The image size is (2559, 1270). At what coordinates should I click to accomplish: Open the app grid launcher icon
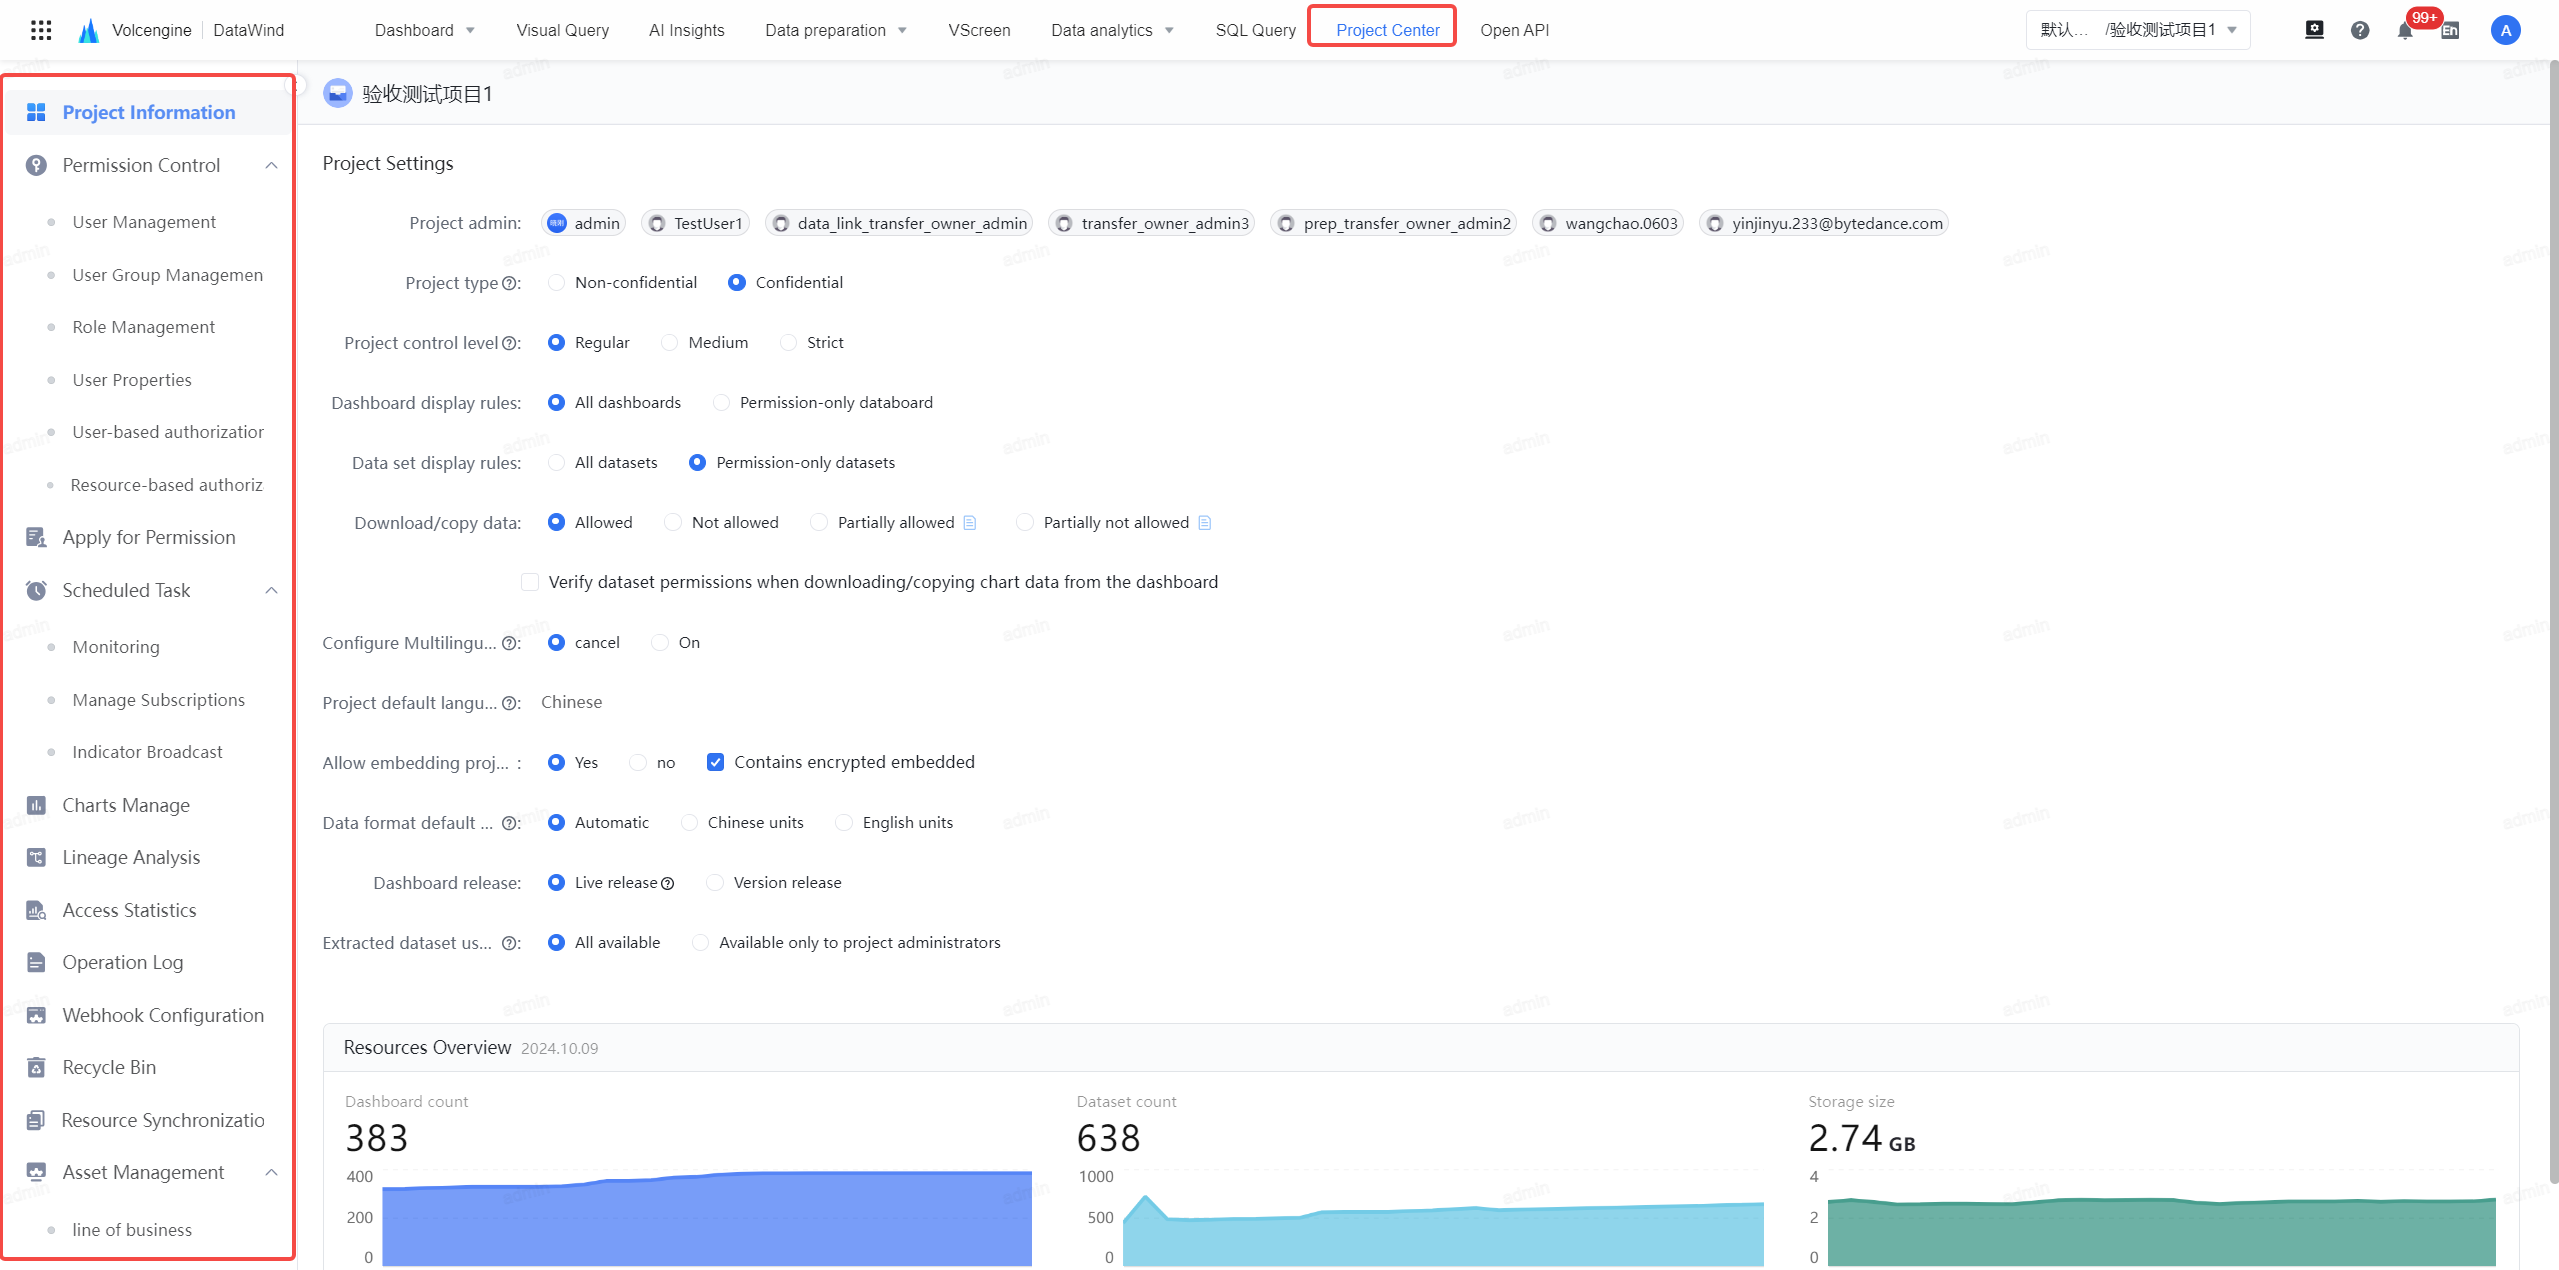point(41,30)
